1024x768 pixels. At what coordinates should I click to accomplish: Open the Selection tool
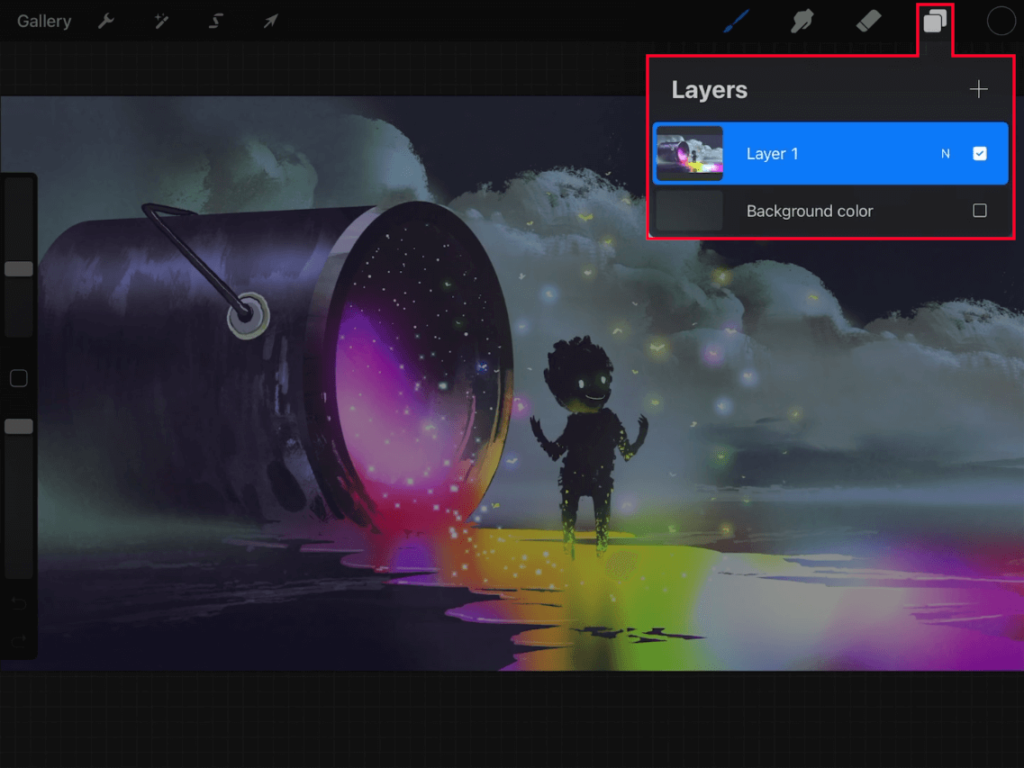(x=216, y=20)
